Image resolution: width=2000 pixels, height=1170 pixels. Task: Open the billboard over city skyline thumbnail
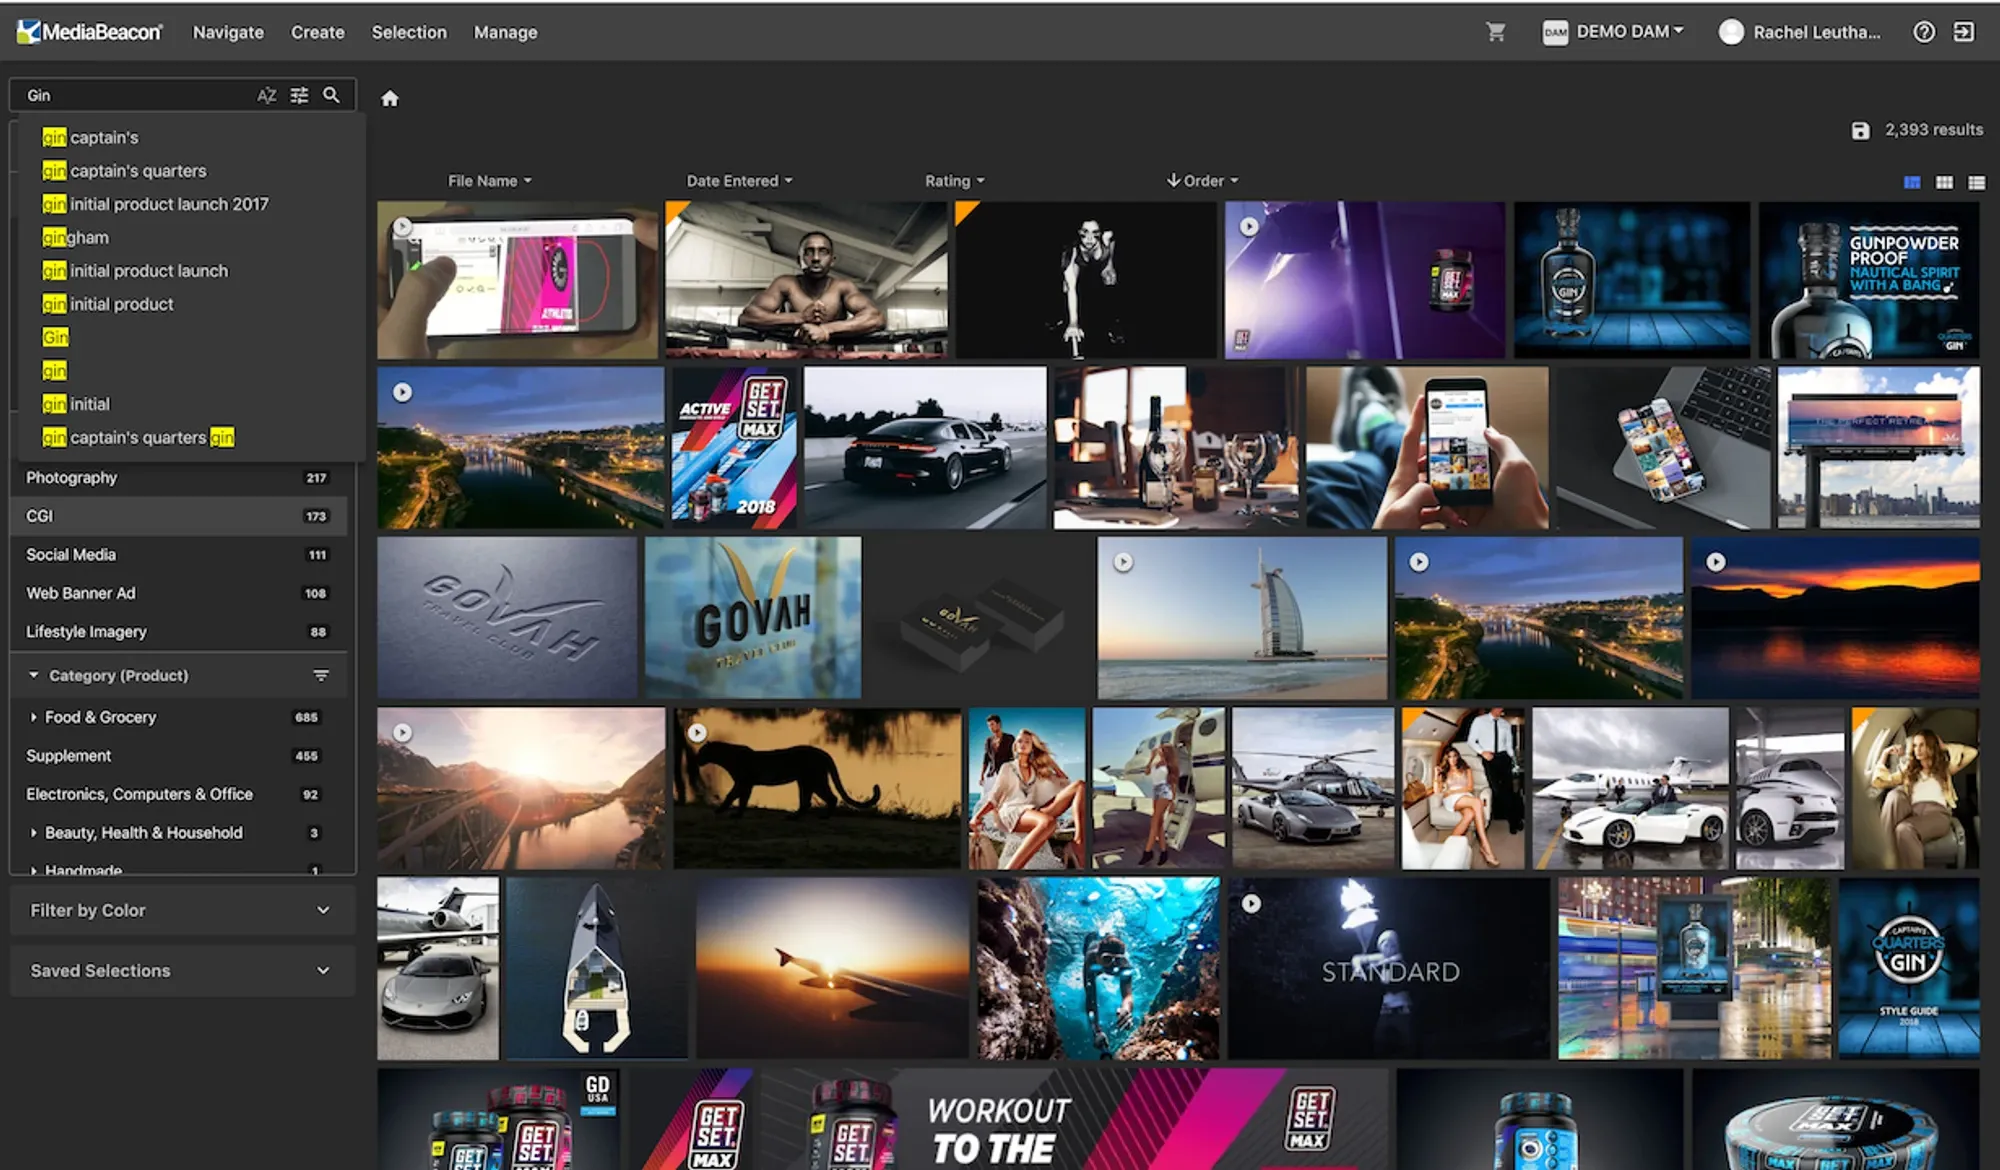coord(1878,447)
